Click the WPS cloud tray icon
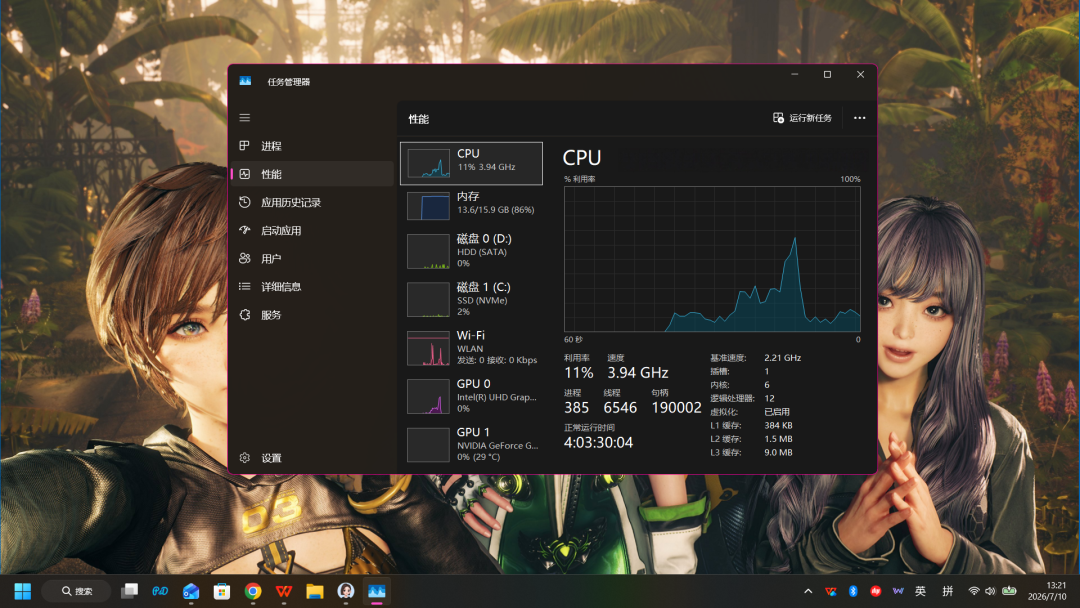1080x608 pixels. (x=831, y=591)
